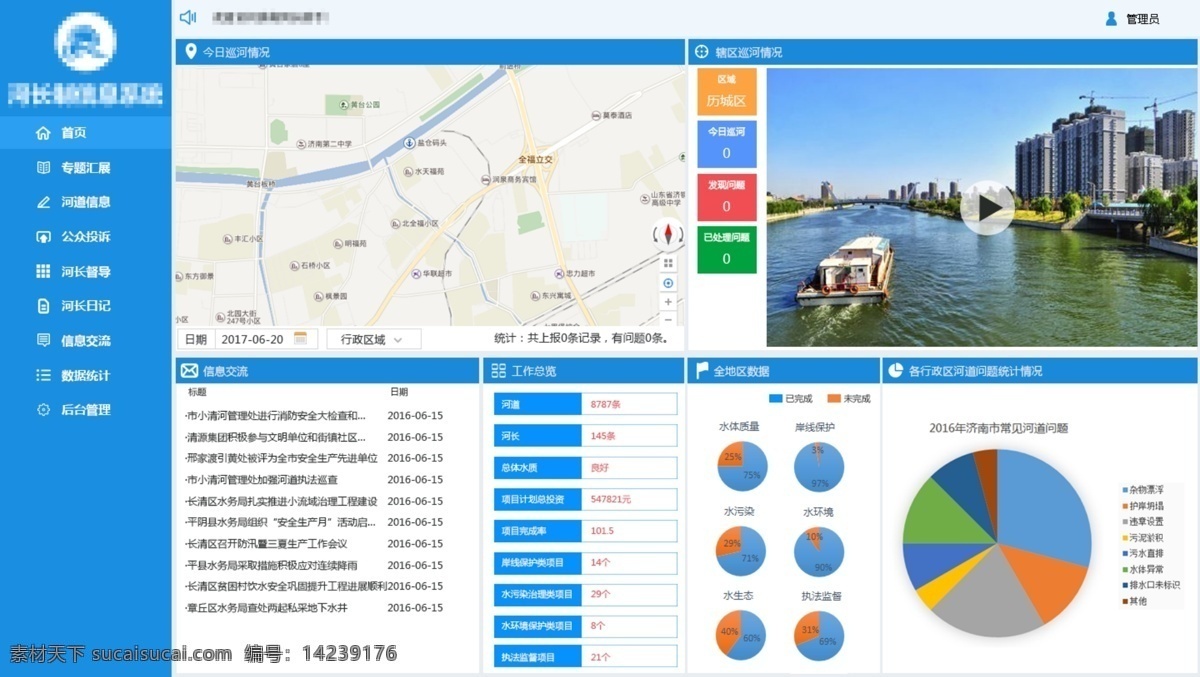Viewport: 1200px width, 677px height.
Task: Click the 污泥淤积 legend color swatch
Action: pyautogui.click(x=1123, y=538)
